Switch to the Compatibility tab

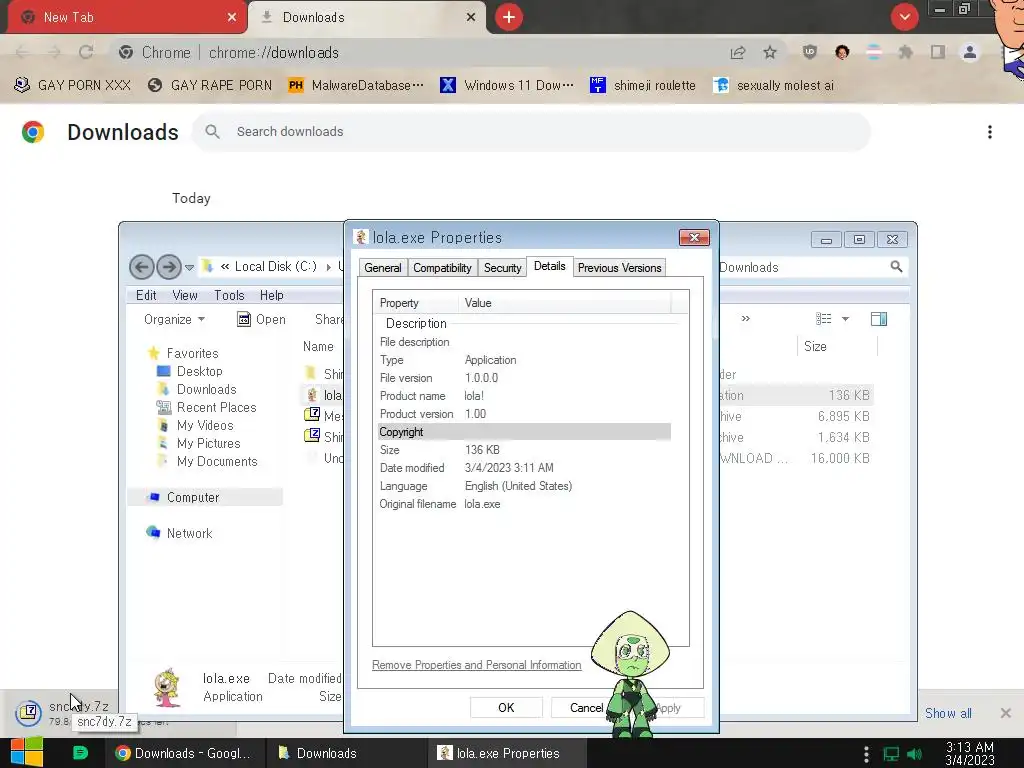click(x=442, y=268)
